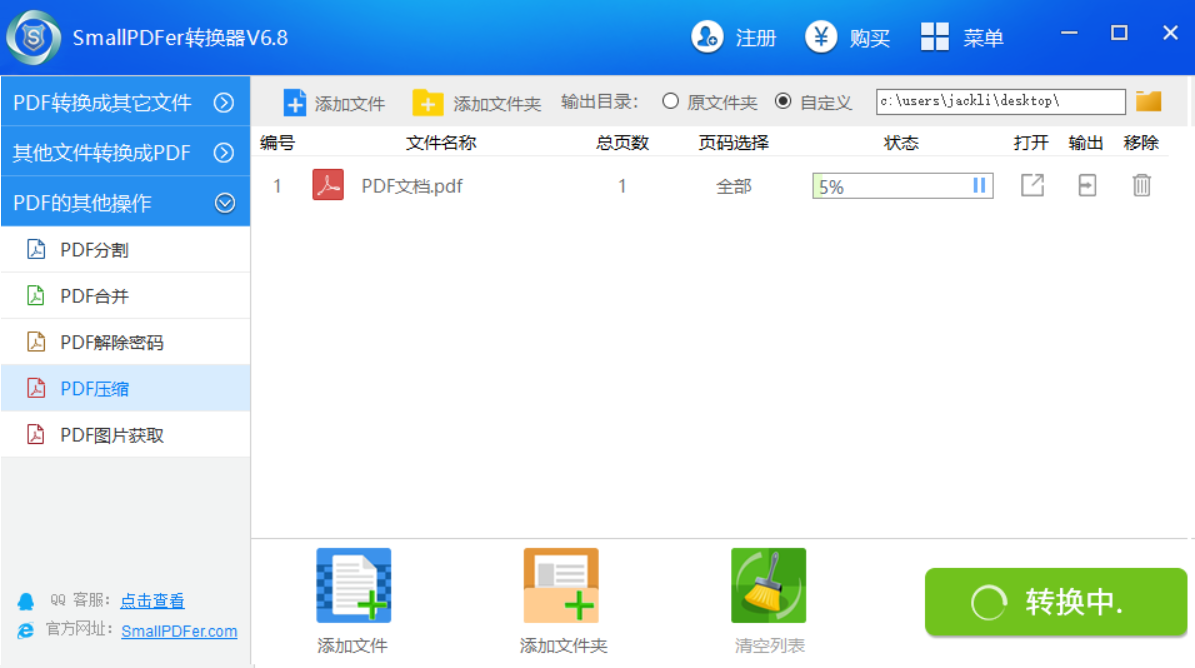
Task: Click the output icon for PDF文档.pdf
Action: coord(1087,186)
